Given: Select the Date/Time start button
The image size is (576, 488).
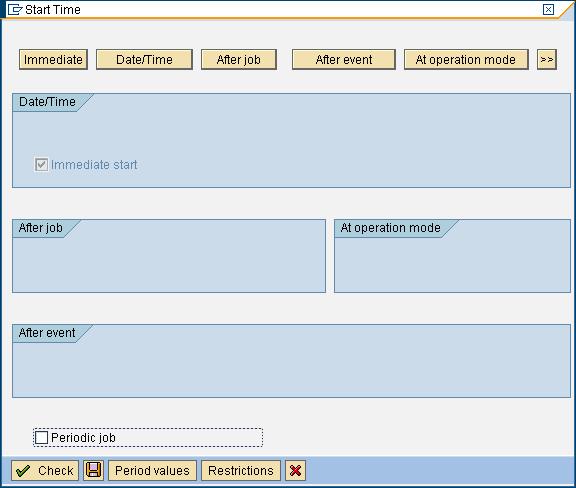Looking at the screenshot, I should coord(144,60).
